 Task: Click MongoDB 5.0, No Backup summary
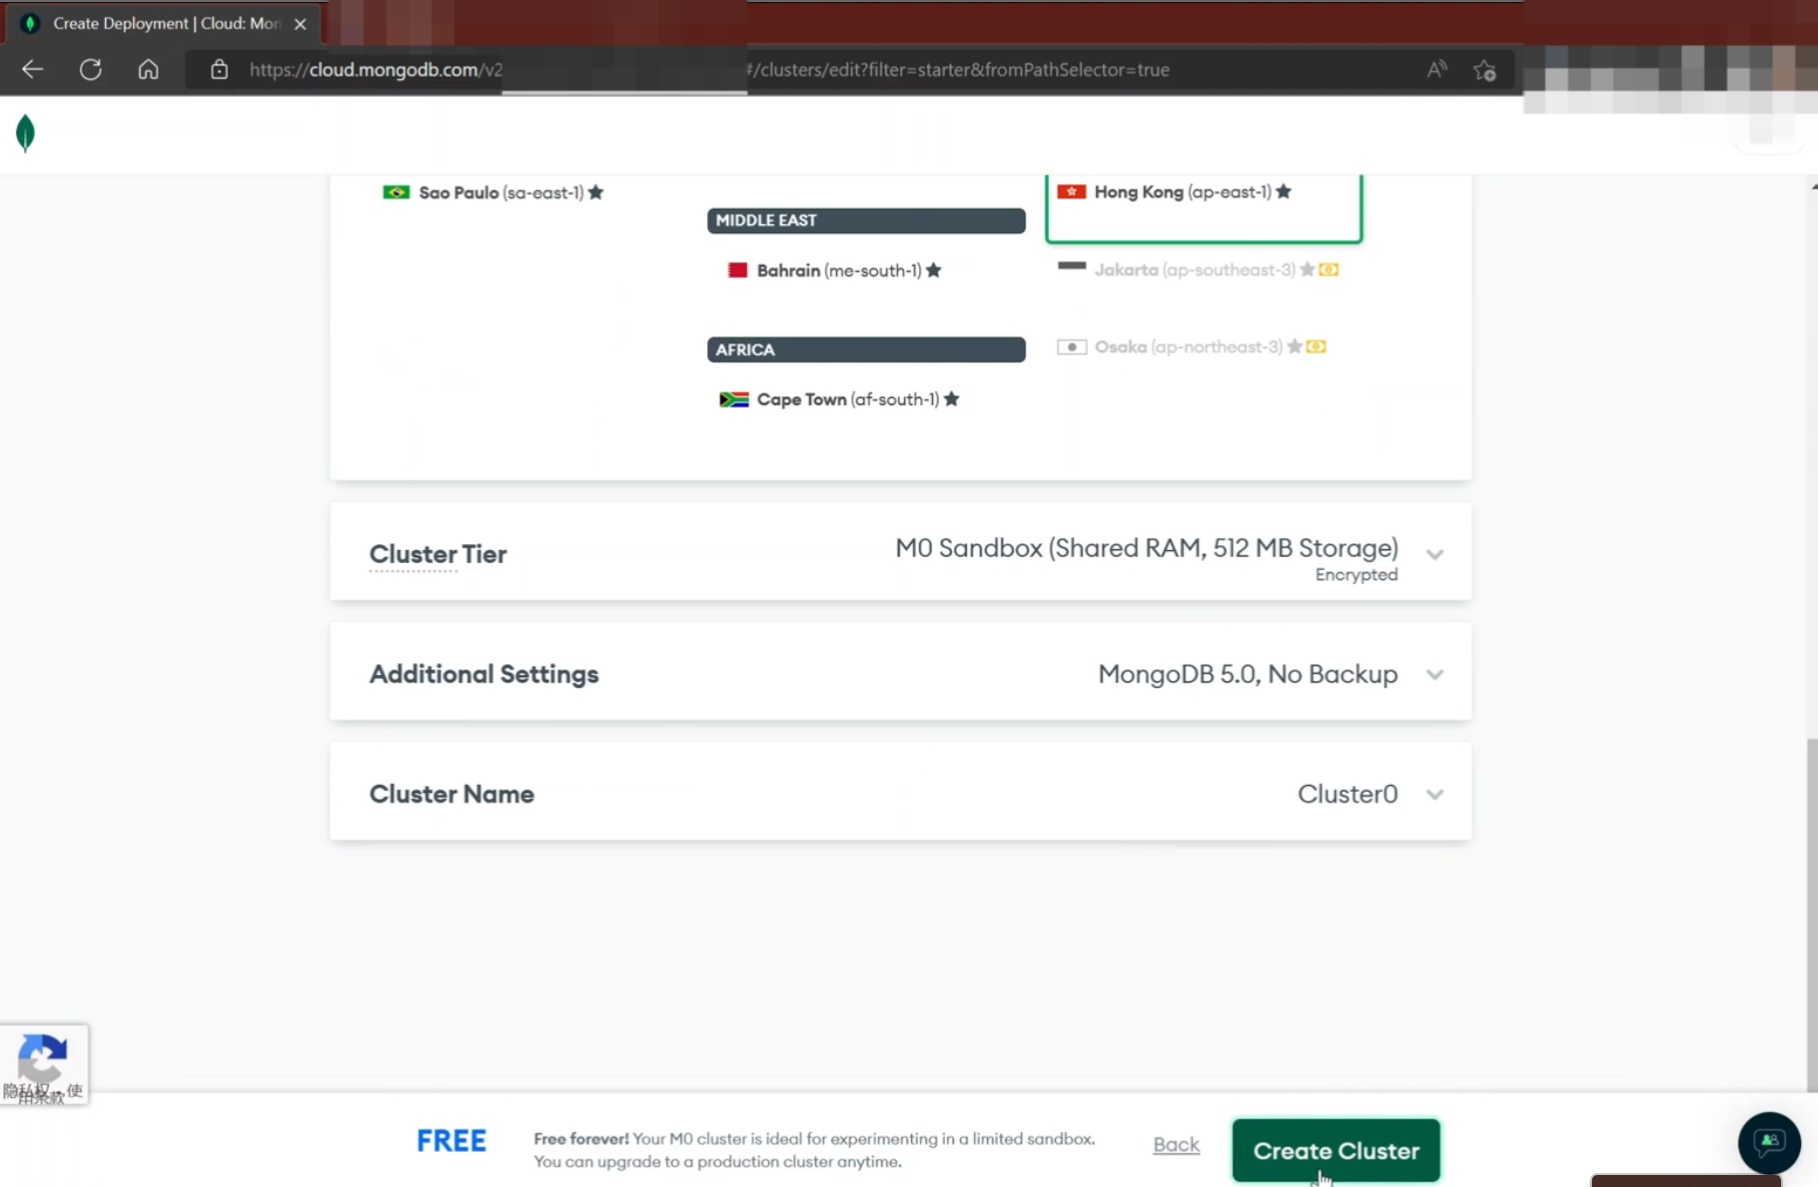coord(1247,674)
